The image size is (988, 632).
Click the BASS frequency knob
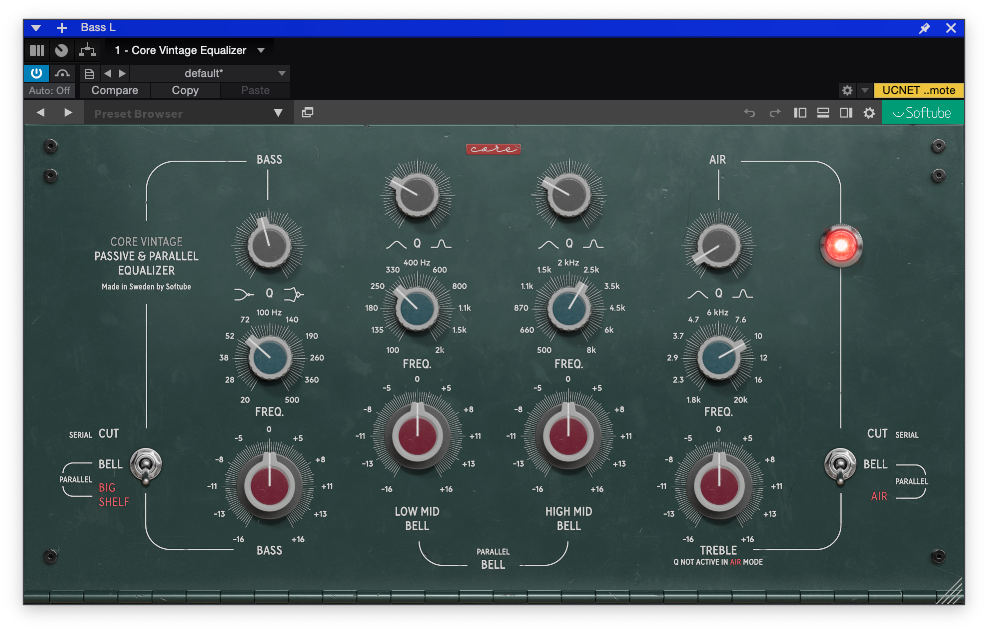click(270, 357)
